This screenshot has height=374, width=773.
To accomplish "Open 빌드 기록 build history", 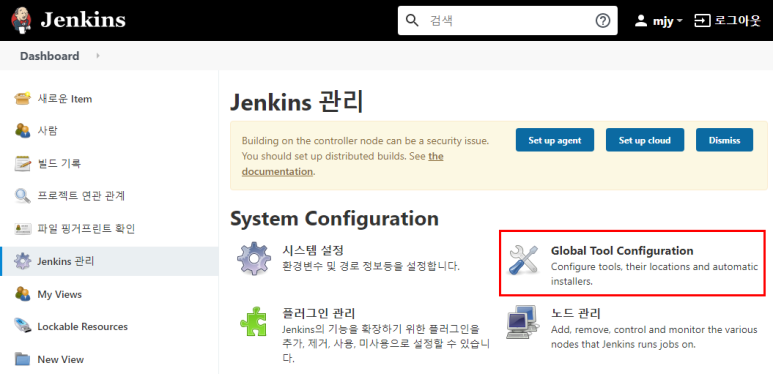I will pos(59,163).
